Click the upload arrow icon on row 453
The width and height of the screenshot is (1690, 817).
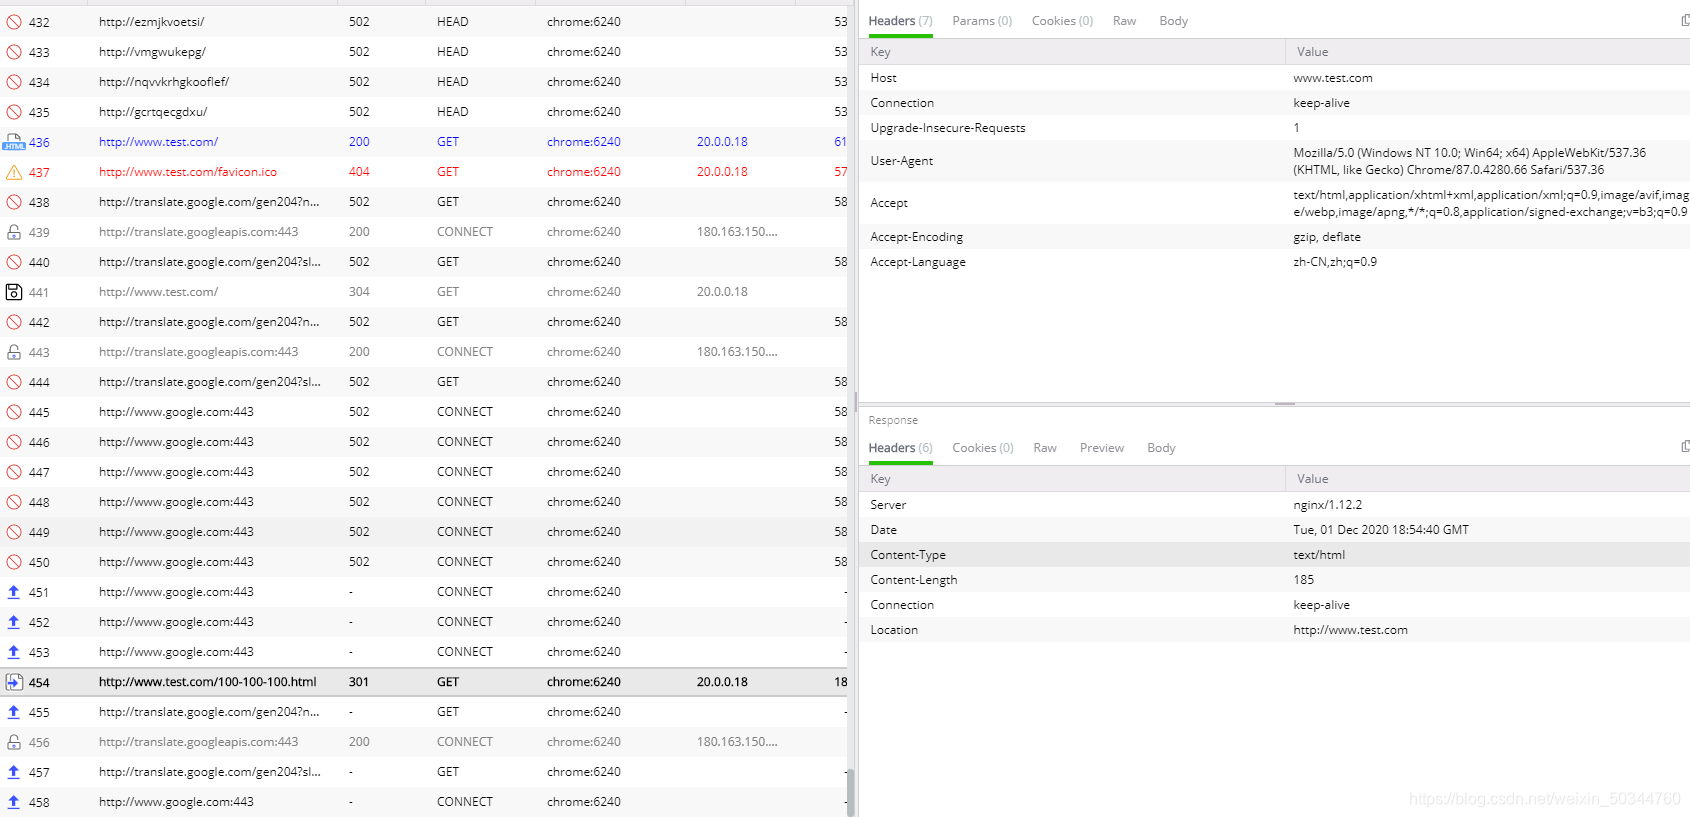click(14, 652)
